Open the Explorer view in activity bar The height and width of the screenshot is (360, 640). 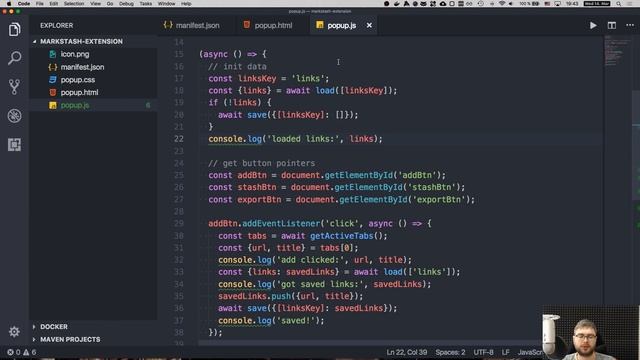(x=14, y=29)
